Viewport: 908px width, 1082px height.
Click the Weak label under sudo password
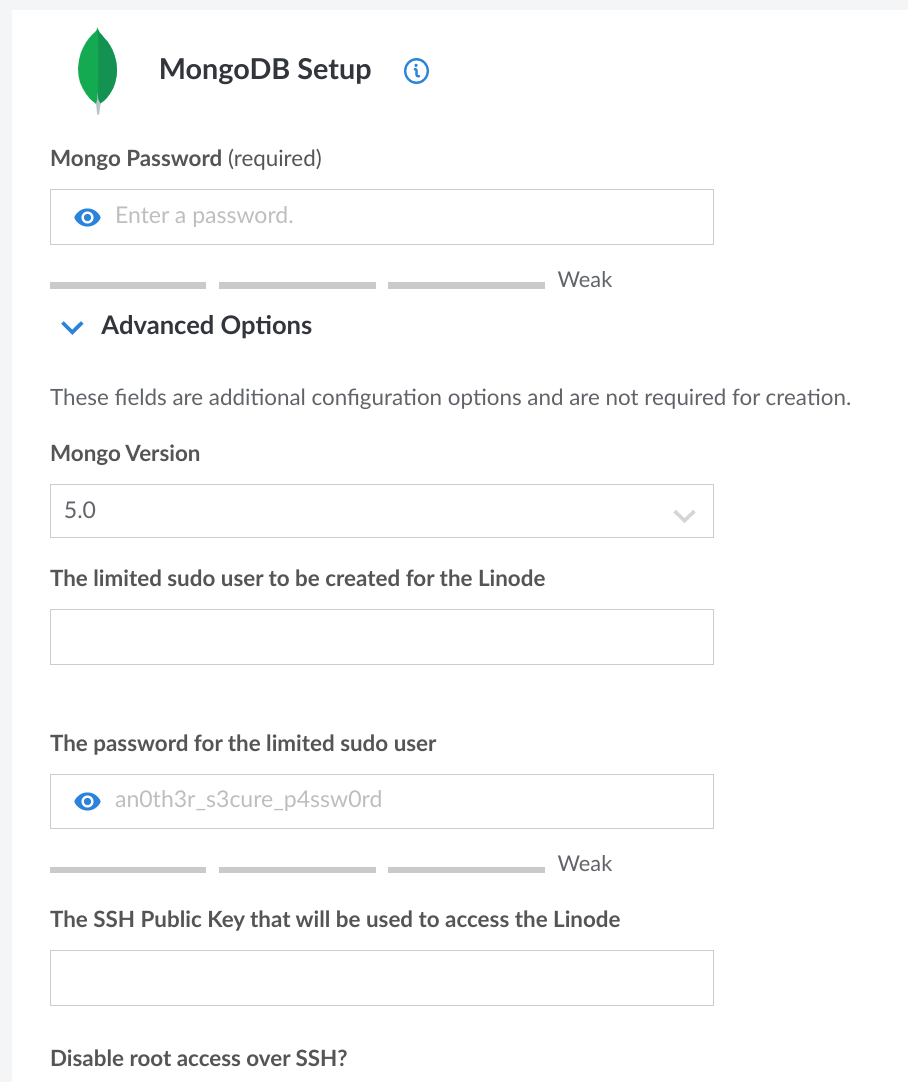tap(585, 864)
